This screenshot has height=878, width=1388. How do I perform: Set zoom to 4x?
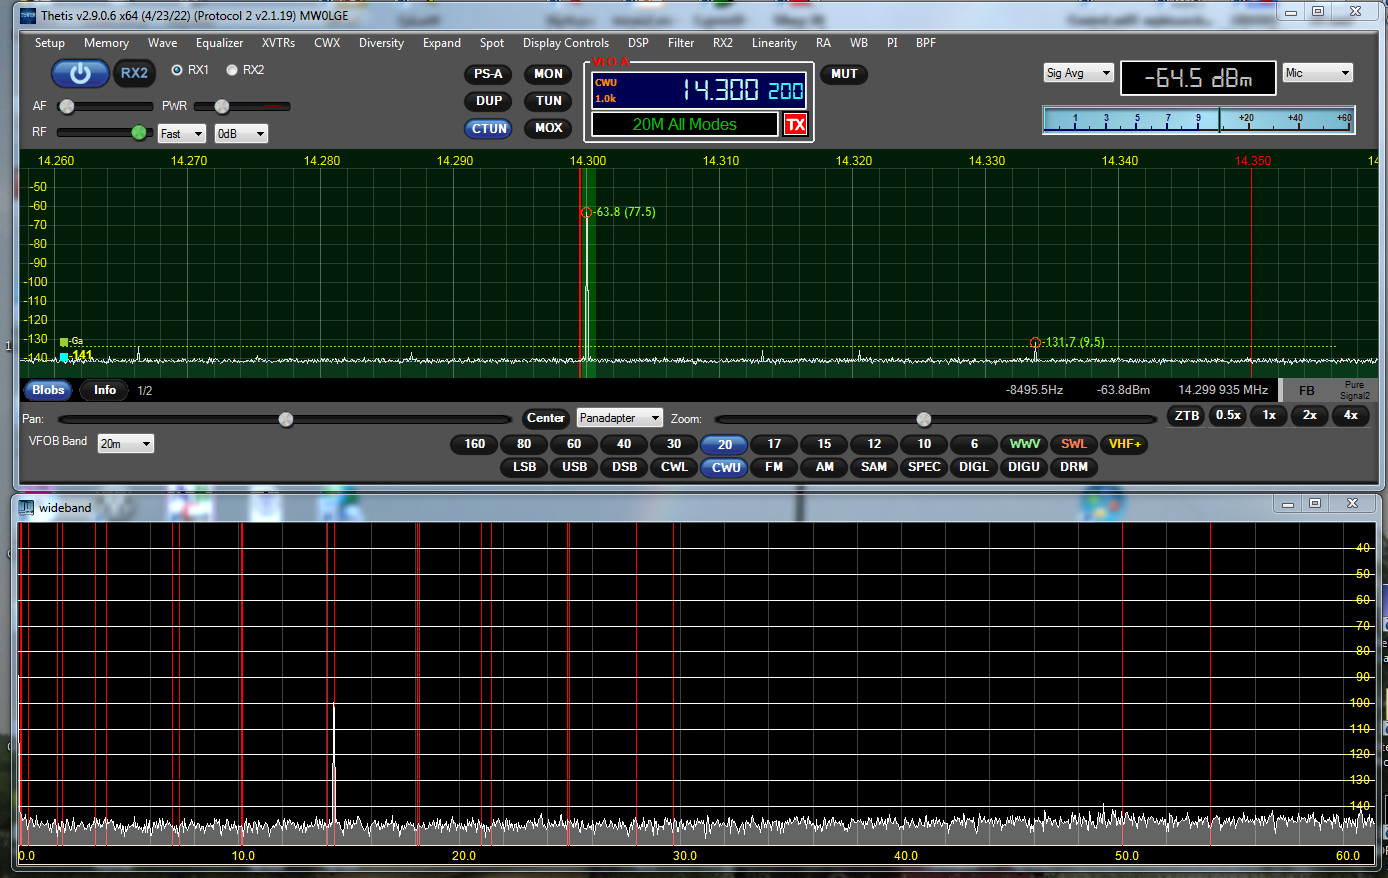(1350, 416)
